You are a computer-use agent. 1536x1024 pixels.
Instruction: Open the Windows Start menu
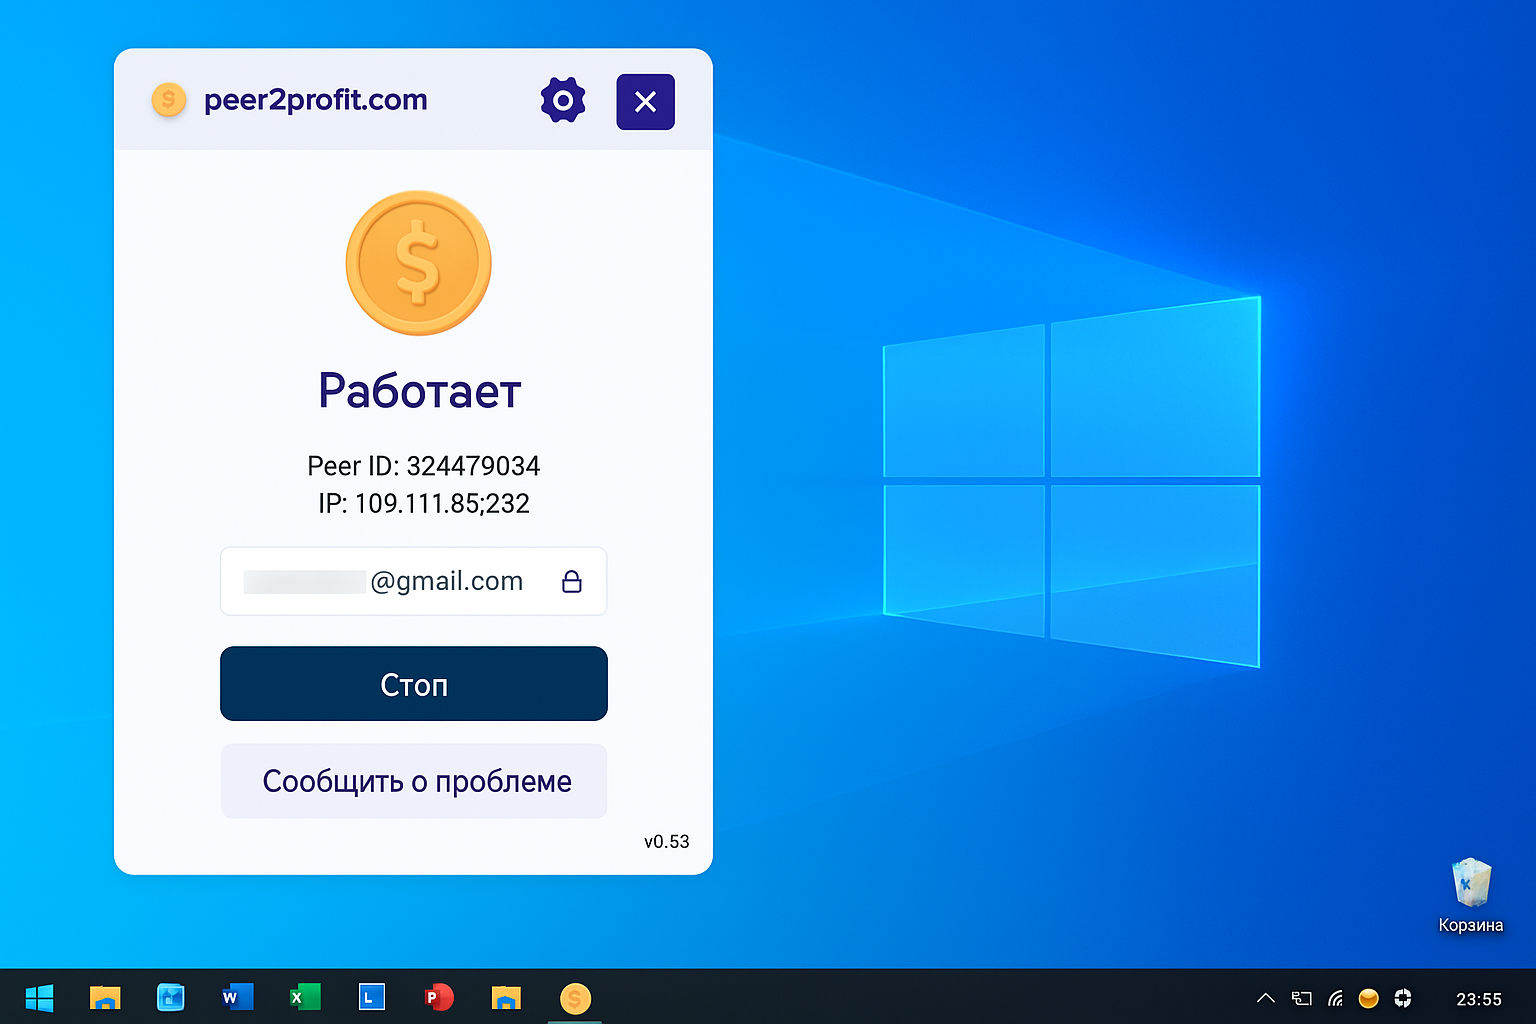(39, 998)
